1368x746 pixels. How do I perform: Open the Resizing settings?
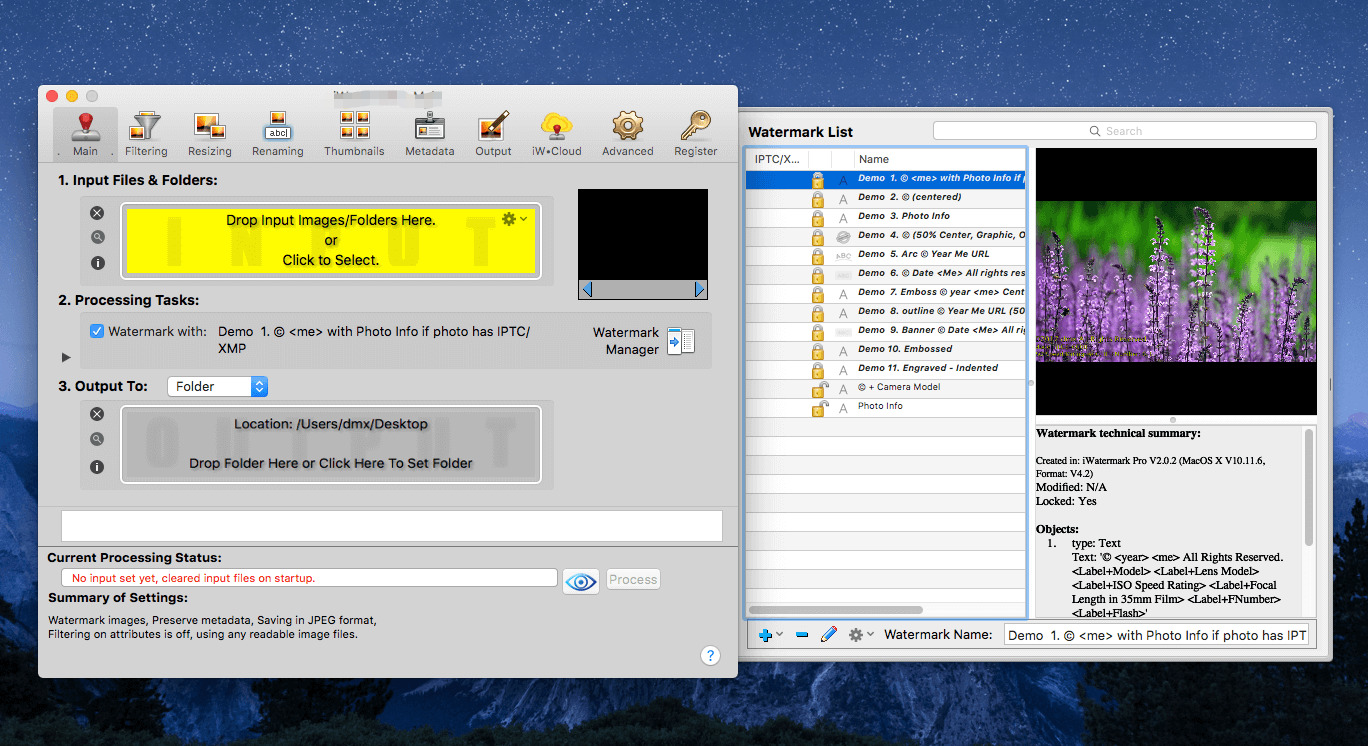point(209,134)
